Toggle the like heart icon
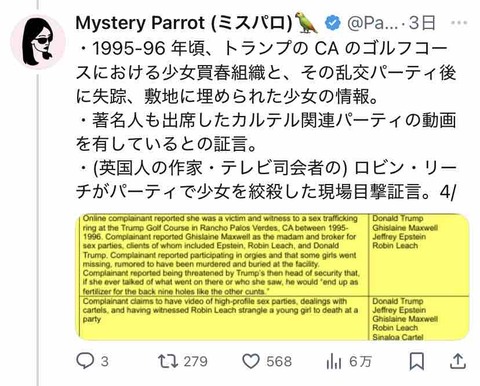 251,361
